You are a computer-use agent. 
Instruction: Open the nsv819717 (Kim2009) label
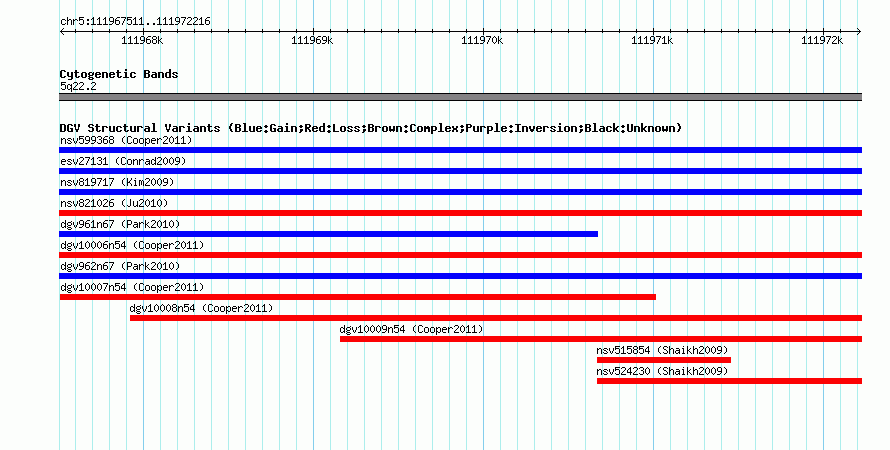point(117,182)
